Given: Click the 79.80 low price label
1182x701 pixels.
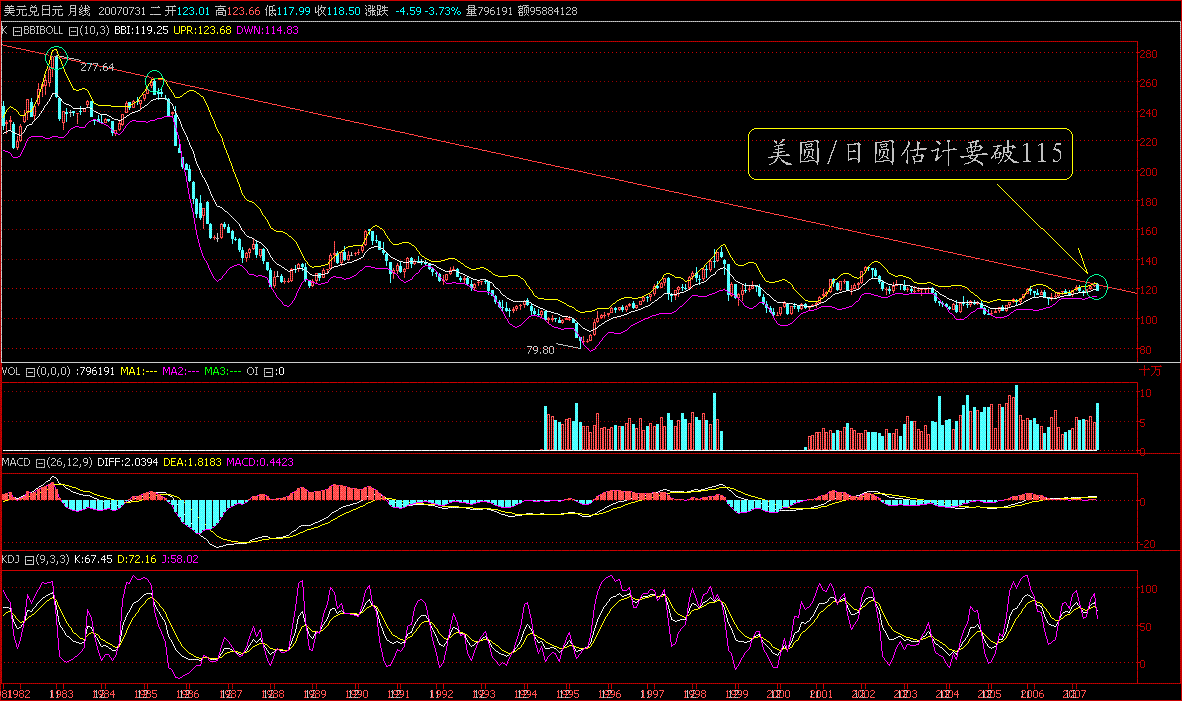Looking at the screenshot, I should coord(541,349).
